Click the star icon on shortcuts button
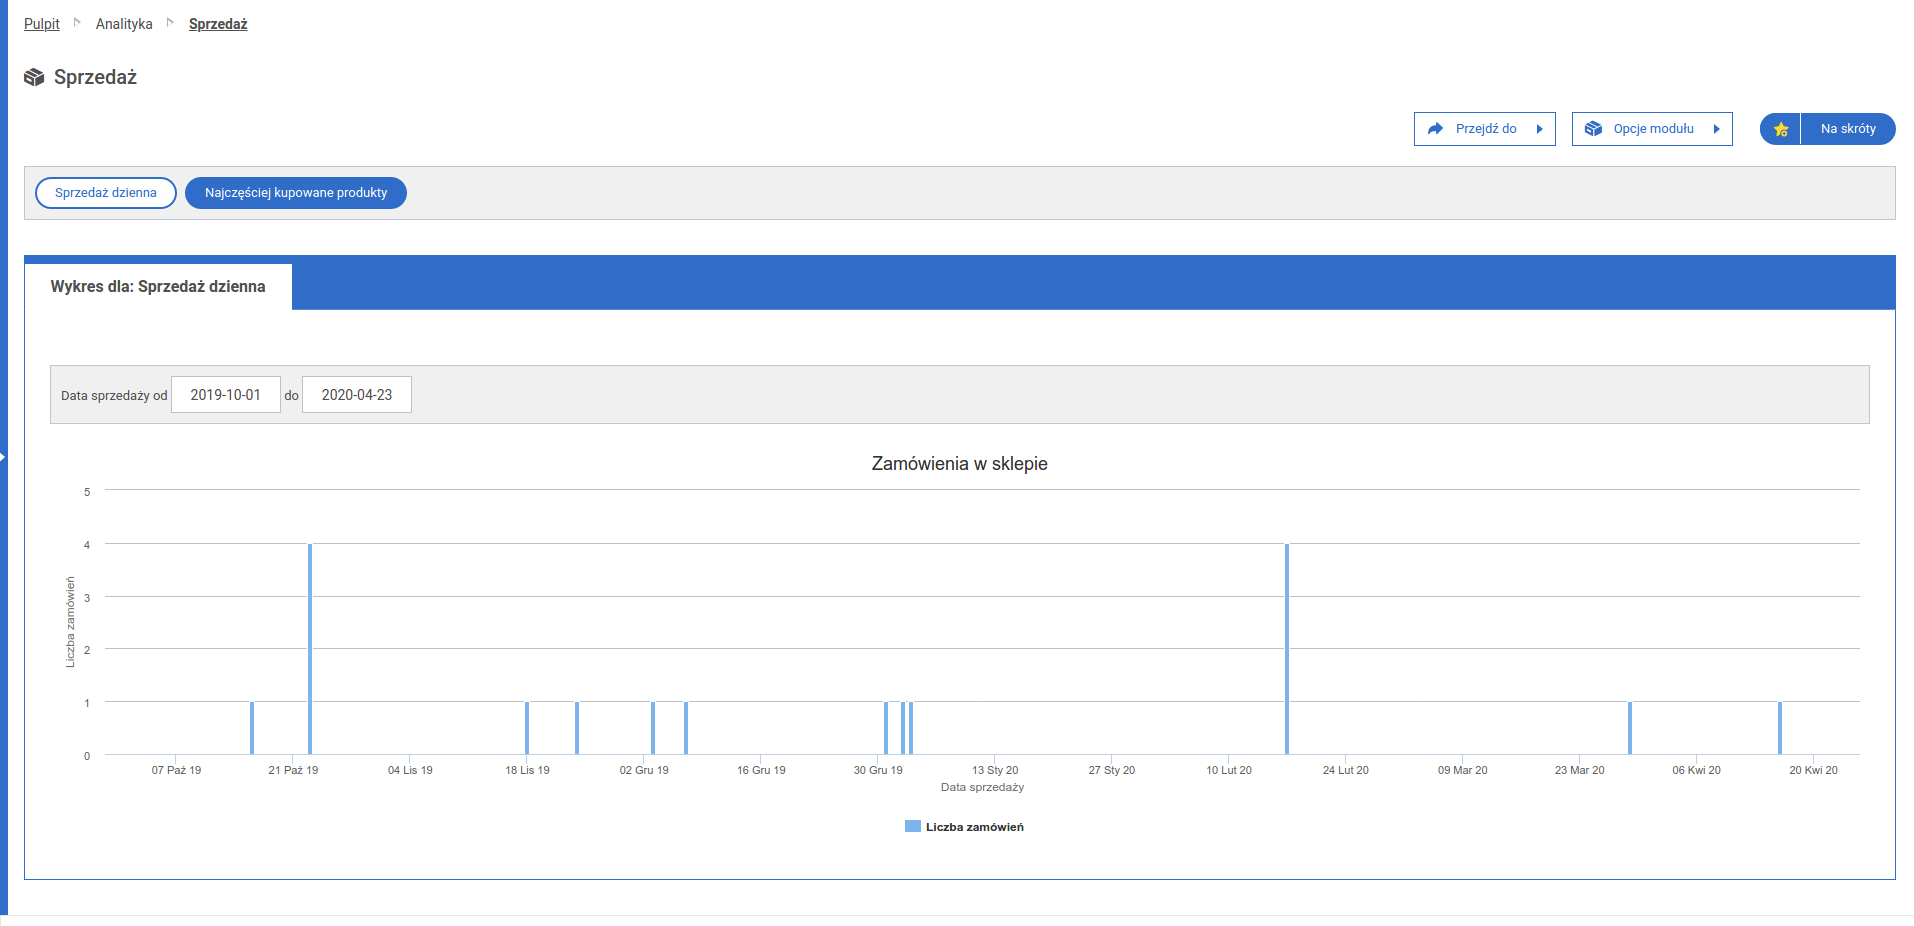Viewport: 1914px width, 926px height. 1780,129
